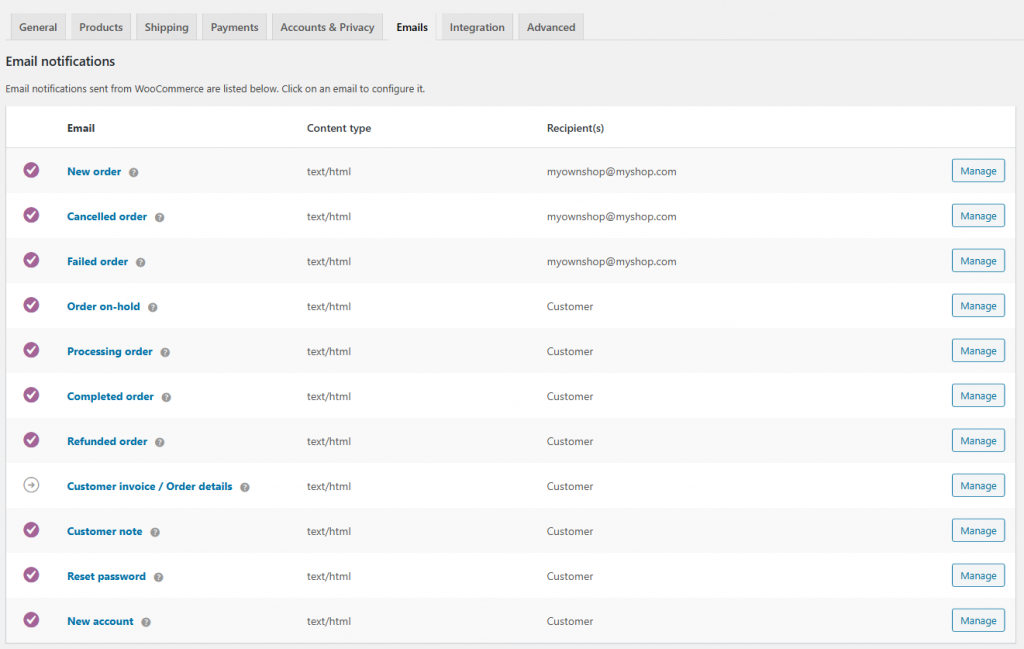This screenshot has height=649, width=1024.
Task: Click the help icon beside Processing order
Action: pos(165,353)
